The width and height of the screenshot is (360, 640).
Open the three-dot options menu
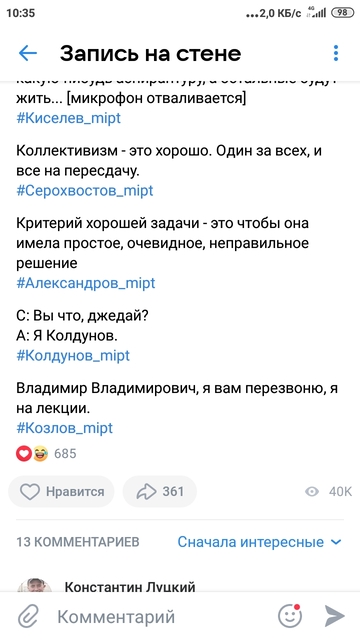point(336,53)
